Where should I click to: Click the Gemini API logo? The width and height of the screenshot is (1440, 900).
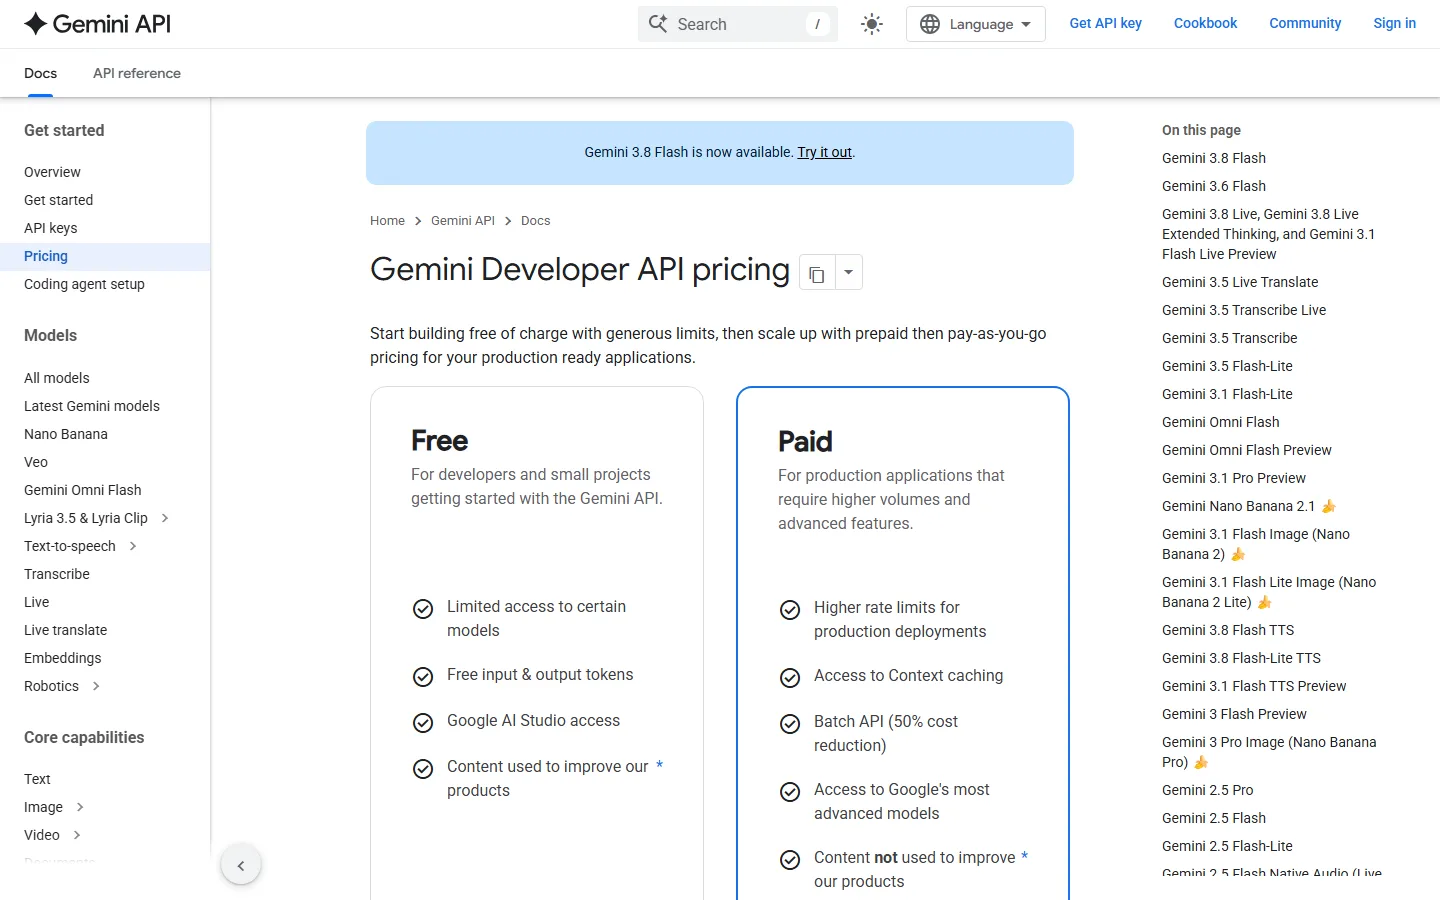point(97,24)
